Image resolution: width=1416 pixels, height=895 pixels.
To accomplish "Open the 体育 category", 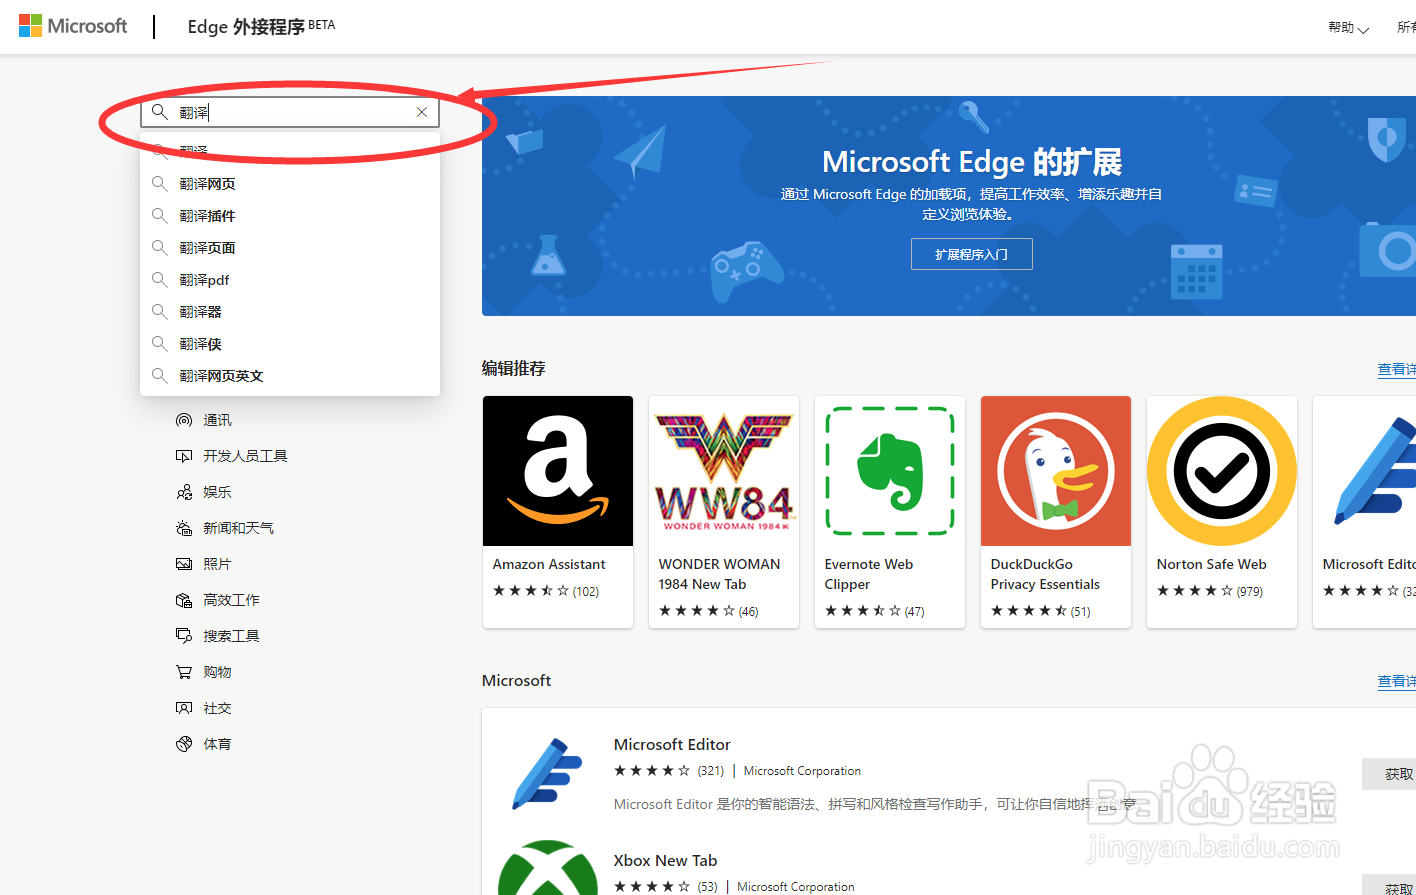I will (217, 744).
